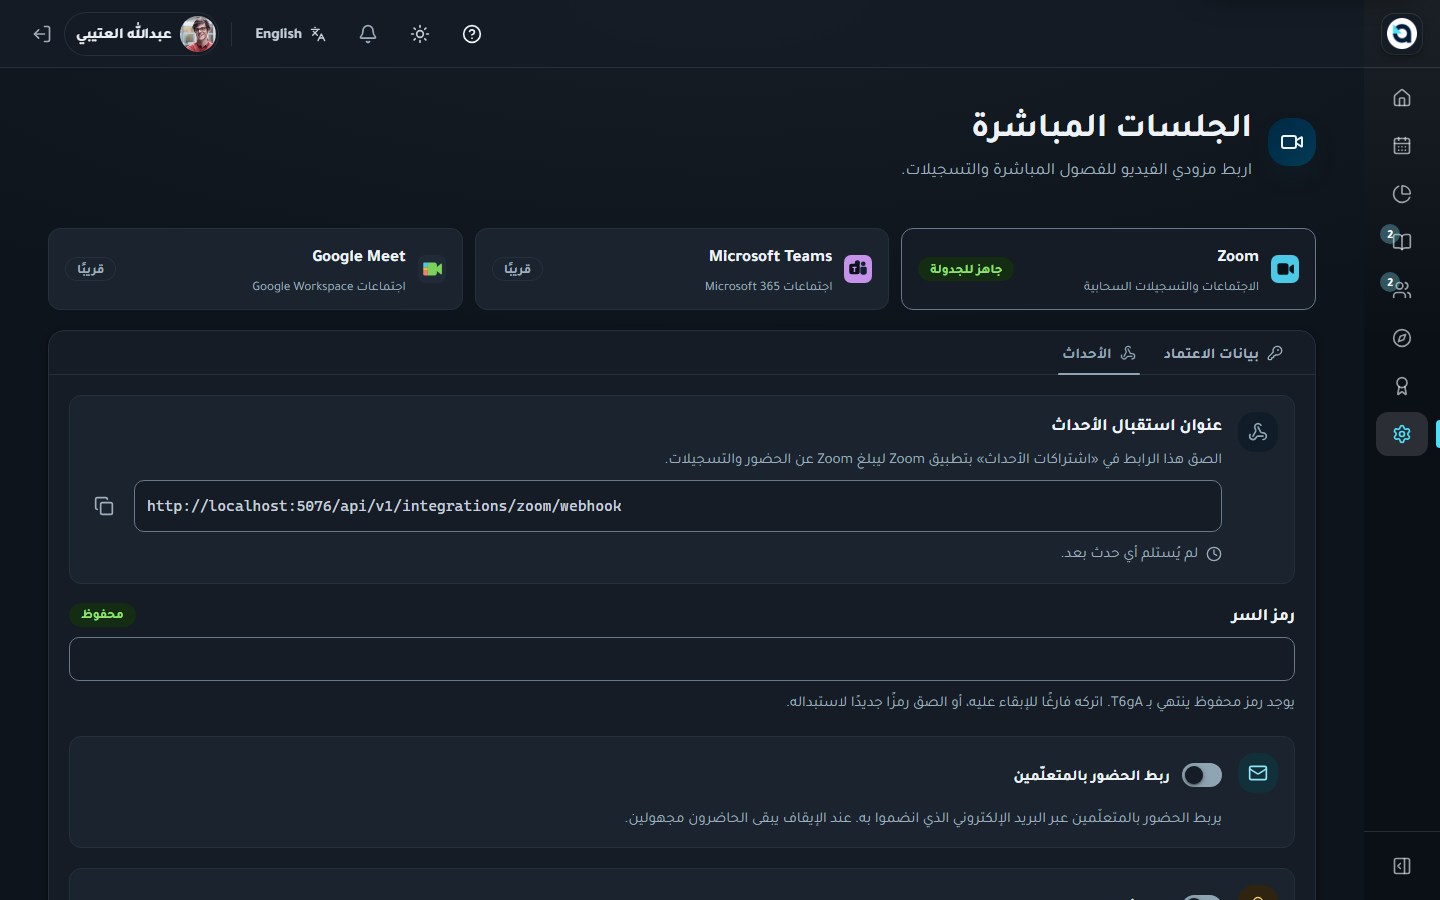Click the الجلسات المباشرة page title
The height and width of the screenshot is (900, 1440).
tap(1112, 126)
